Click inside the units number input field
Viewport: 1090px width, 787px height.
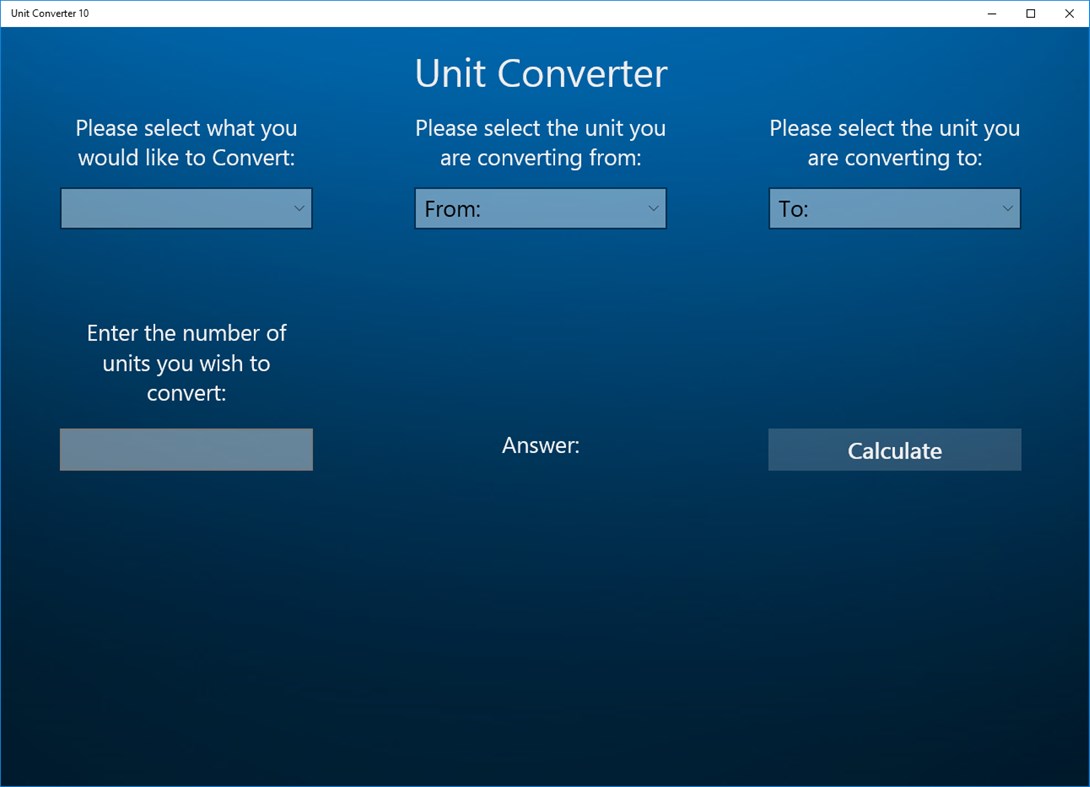pos(186,449)
